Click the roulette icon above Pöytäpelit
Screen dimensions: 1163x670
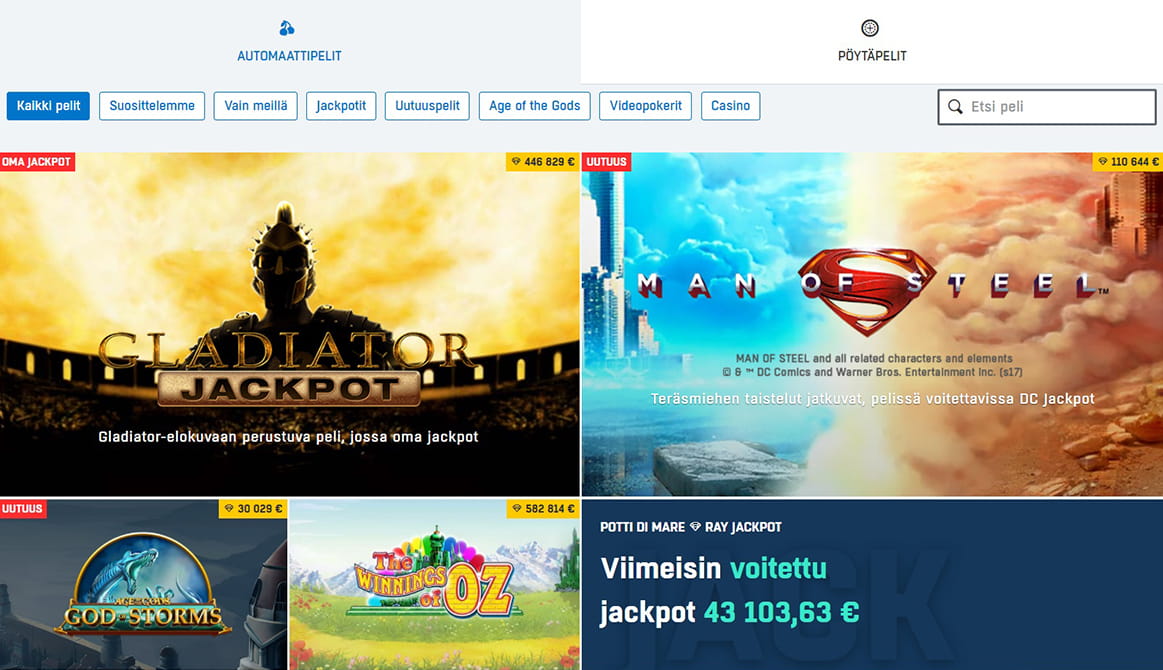870,28
